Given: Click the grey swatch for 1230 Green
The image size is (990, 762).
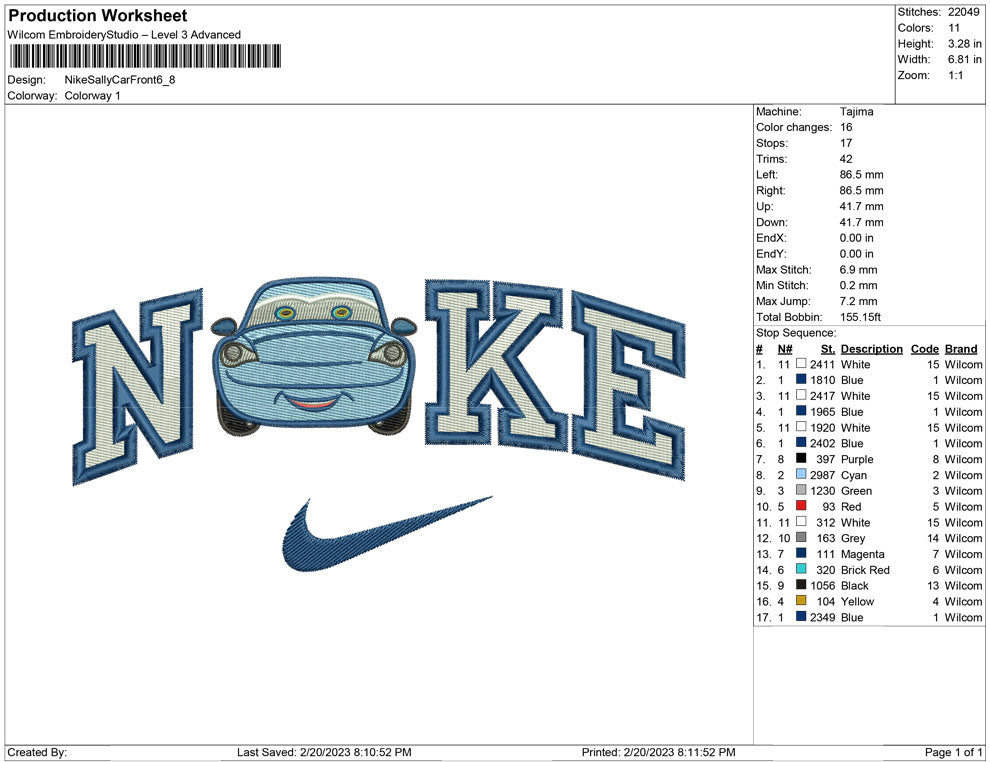Looking at the screenshot, I should click(801, 490).
